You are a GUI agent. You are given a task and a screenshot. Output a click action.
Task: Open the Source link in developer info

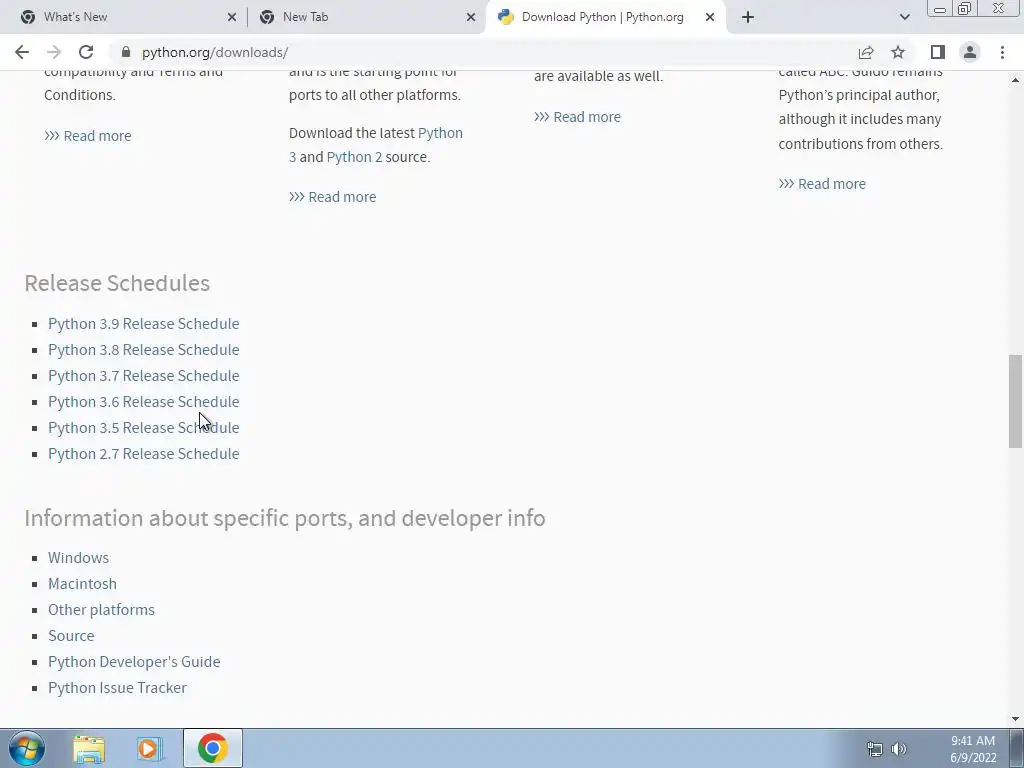point(71,635)
